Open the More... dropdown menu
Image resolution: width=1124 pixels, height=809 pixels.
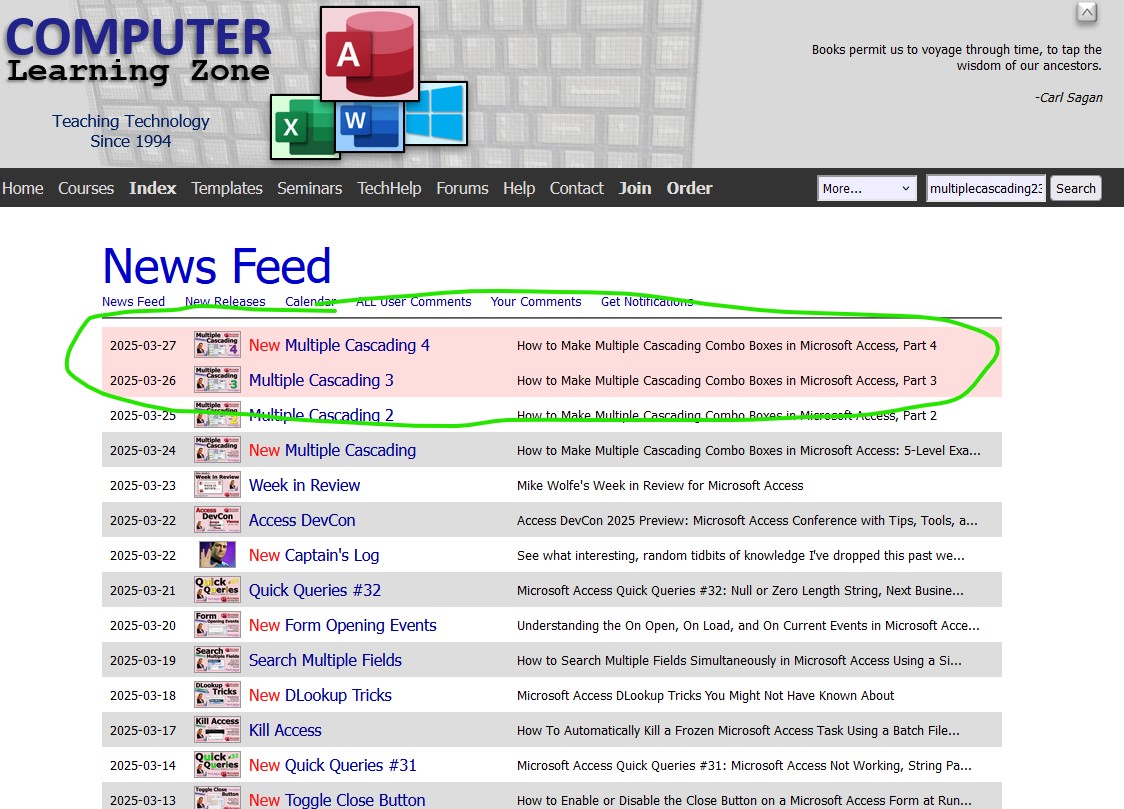pos(866,188)
